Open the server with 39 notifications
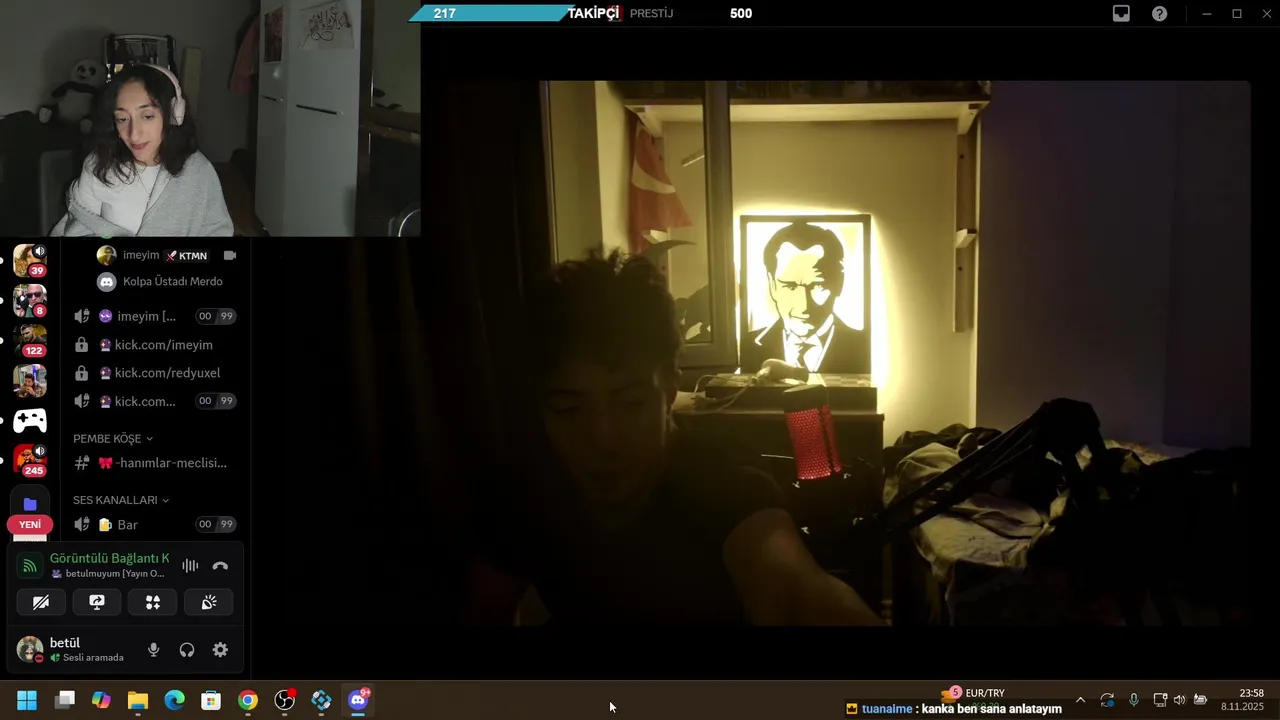The image size is (1280, 720). 29,260
